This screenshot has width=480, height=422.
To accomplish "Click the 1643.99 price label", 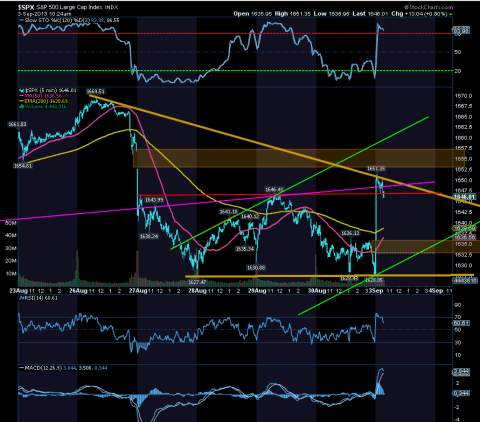I will click(154, 200).
